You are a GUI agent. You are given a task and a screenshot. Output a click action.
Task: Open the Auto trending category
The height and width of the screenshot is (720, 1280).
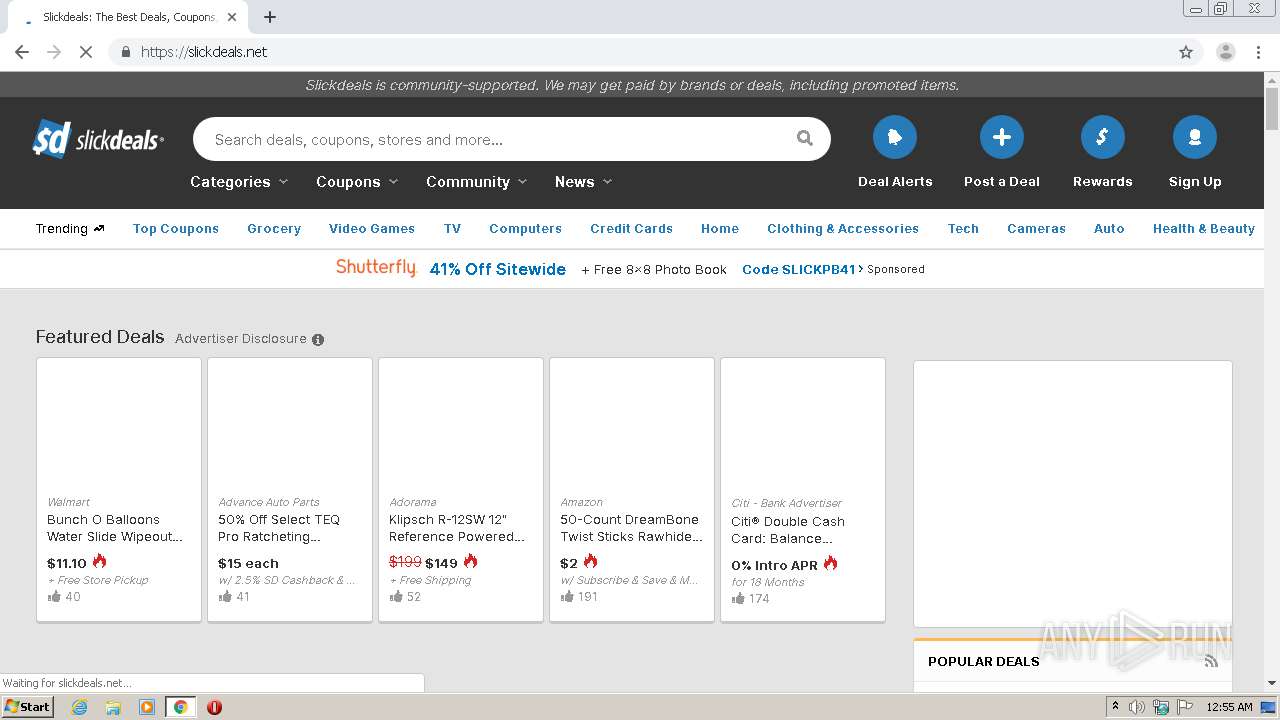(1109, 229)
